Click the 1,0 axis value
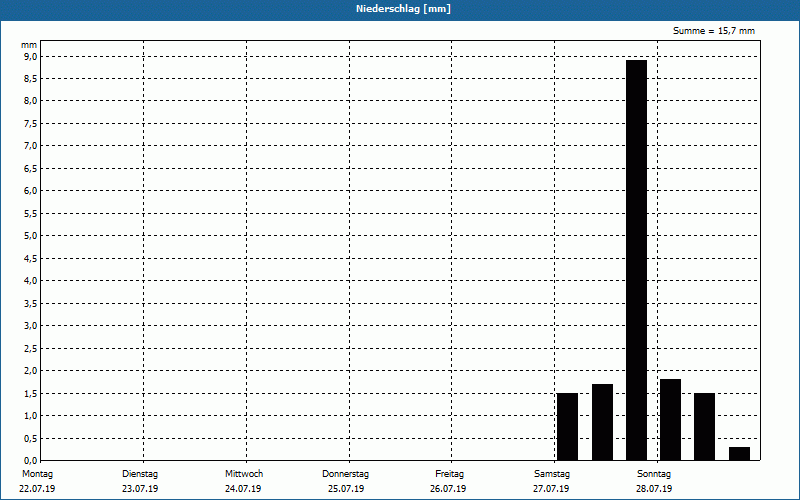 (x=31, y=416)
